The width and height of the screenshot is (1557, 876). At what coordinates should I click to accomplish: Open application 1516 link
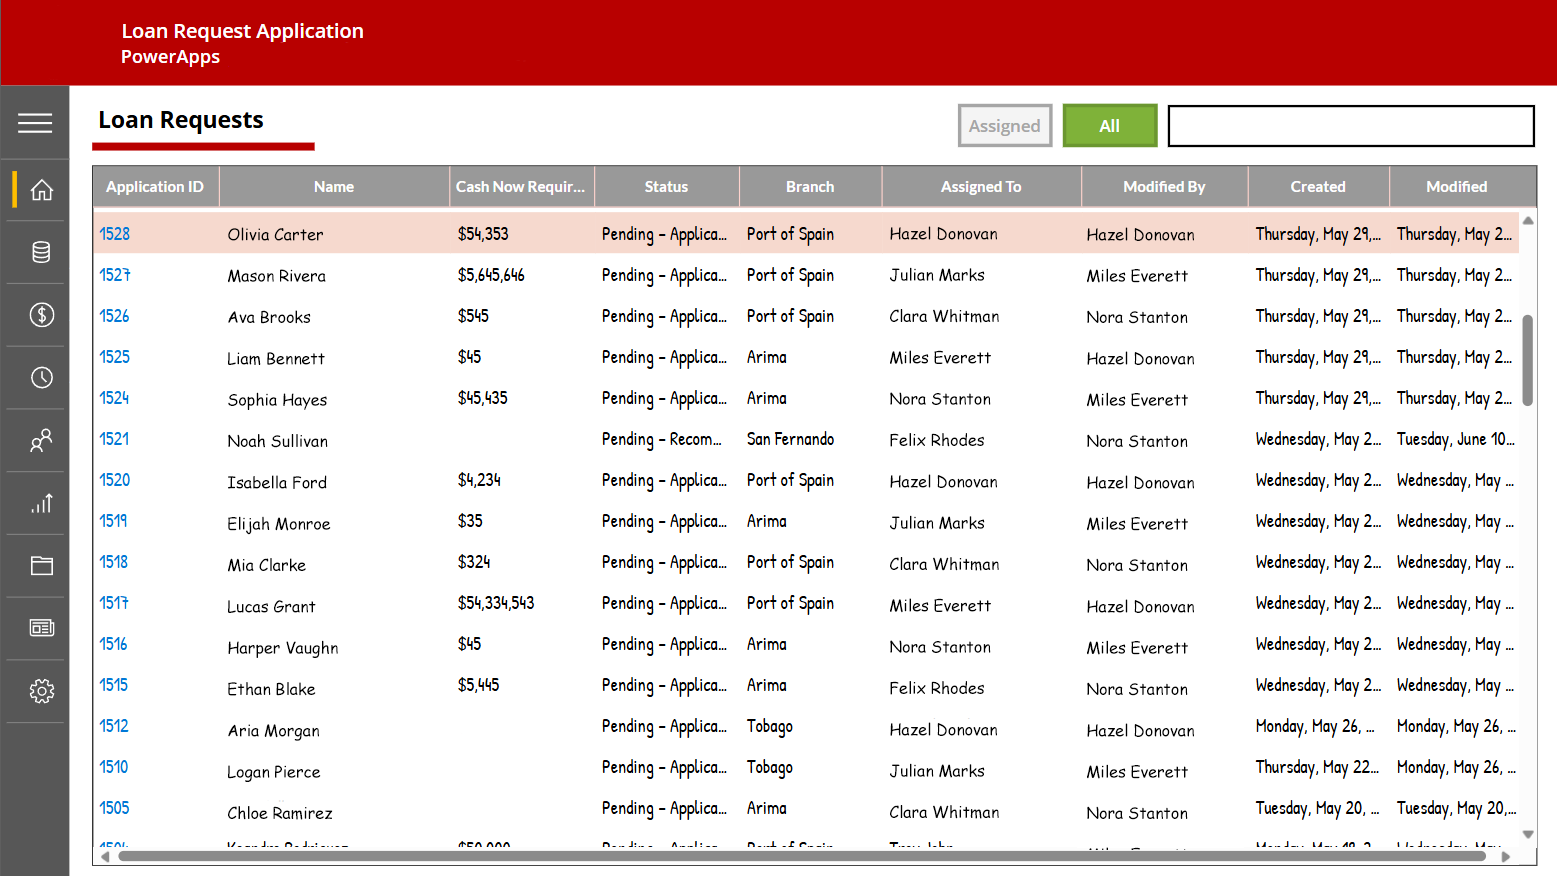coord(113,644)
